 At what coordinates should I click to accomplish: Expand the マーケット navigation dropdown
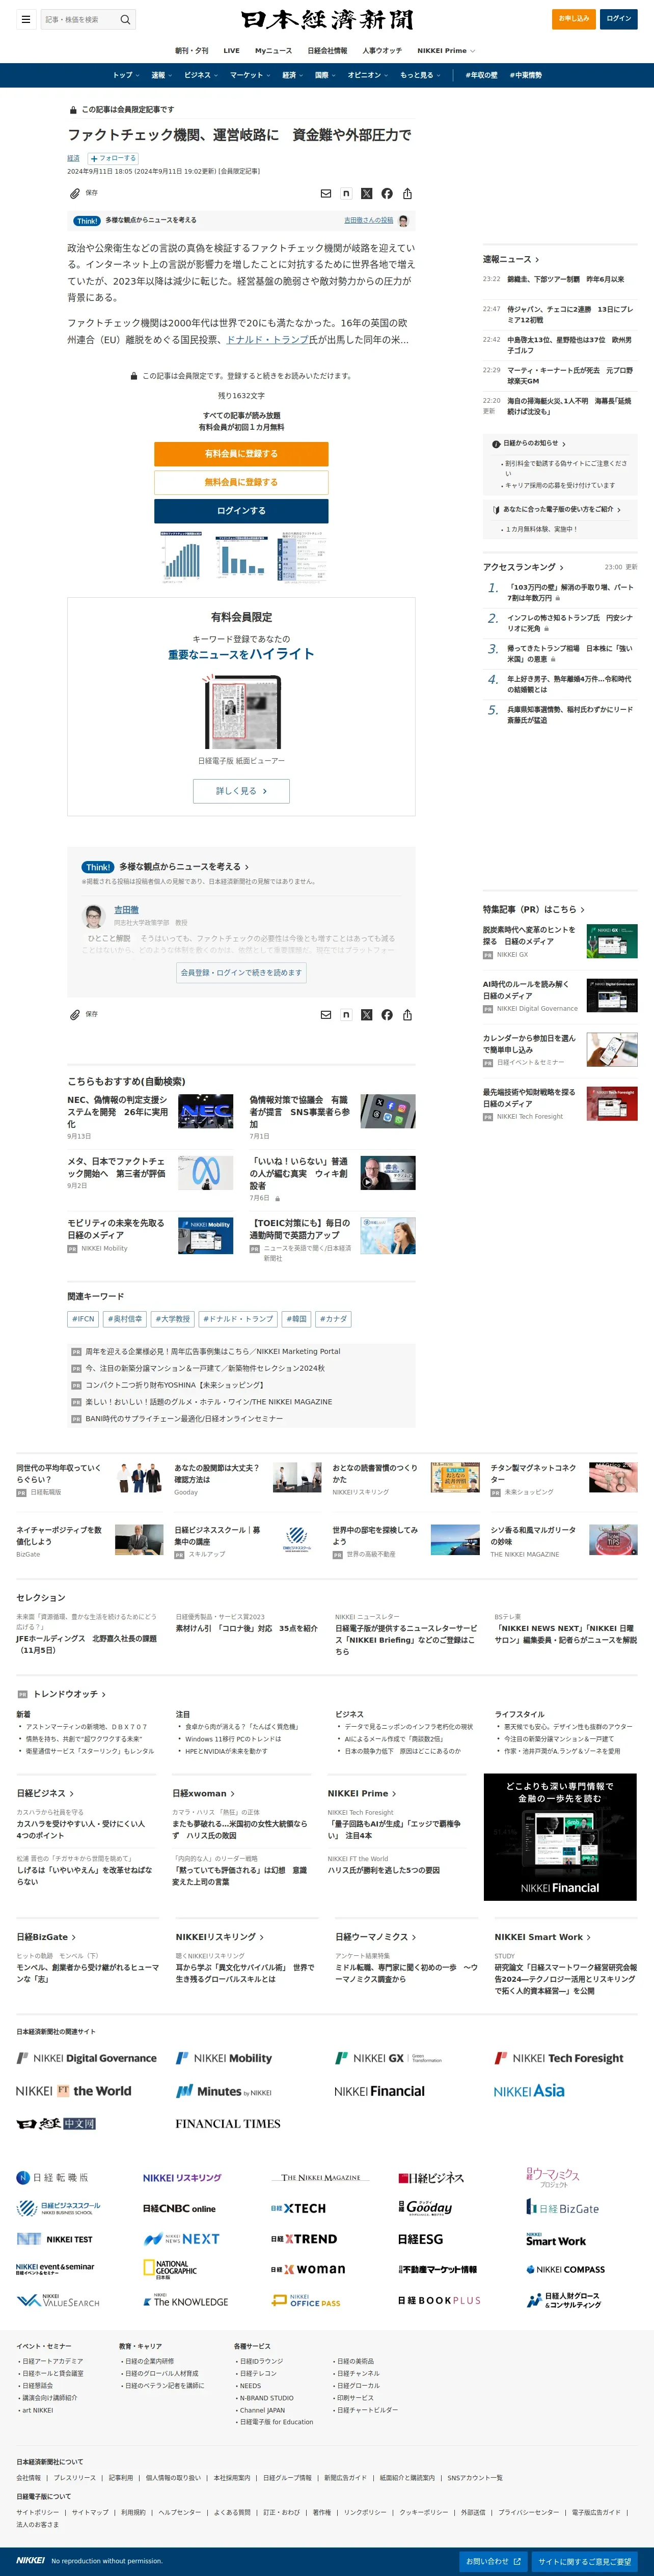(x=250, y=75)
